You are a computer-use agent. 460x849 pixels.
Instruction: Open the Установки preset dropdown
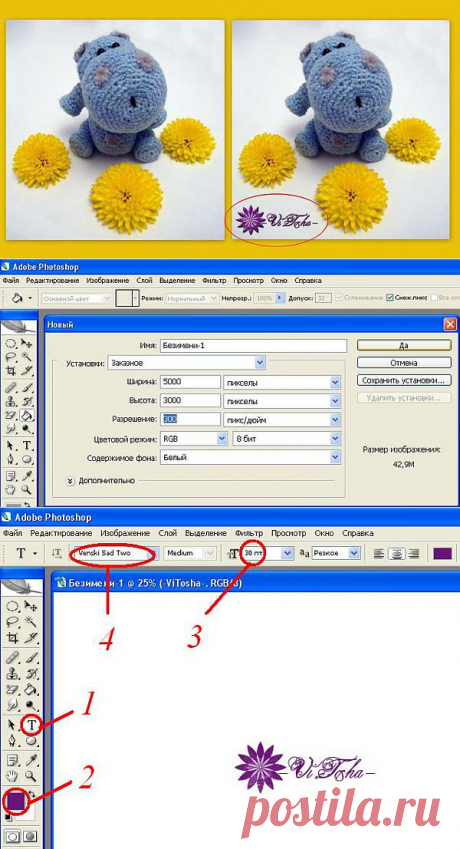pos(186,363)
